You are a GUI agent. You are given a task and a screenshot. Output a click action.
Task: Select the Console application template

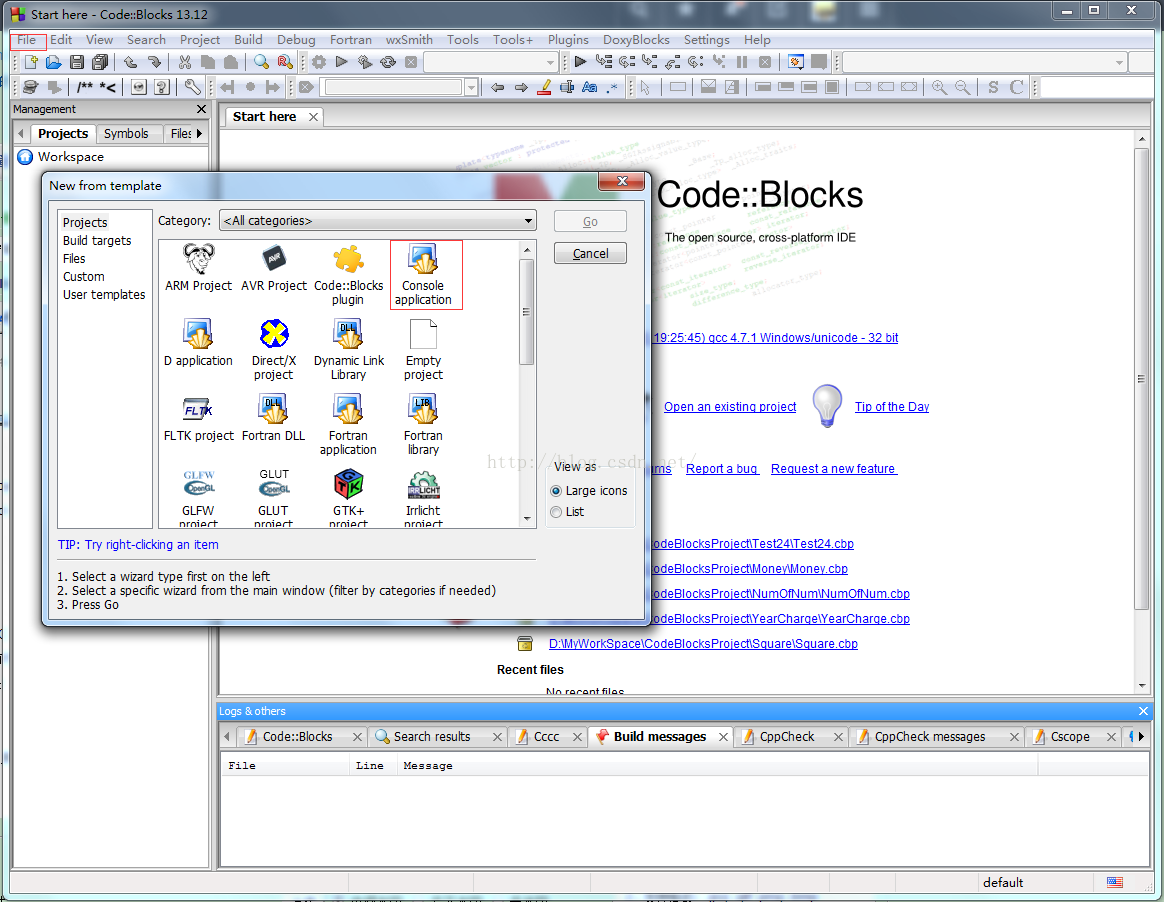click(423, 275)
